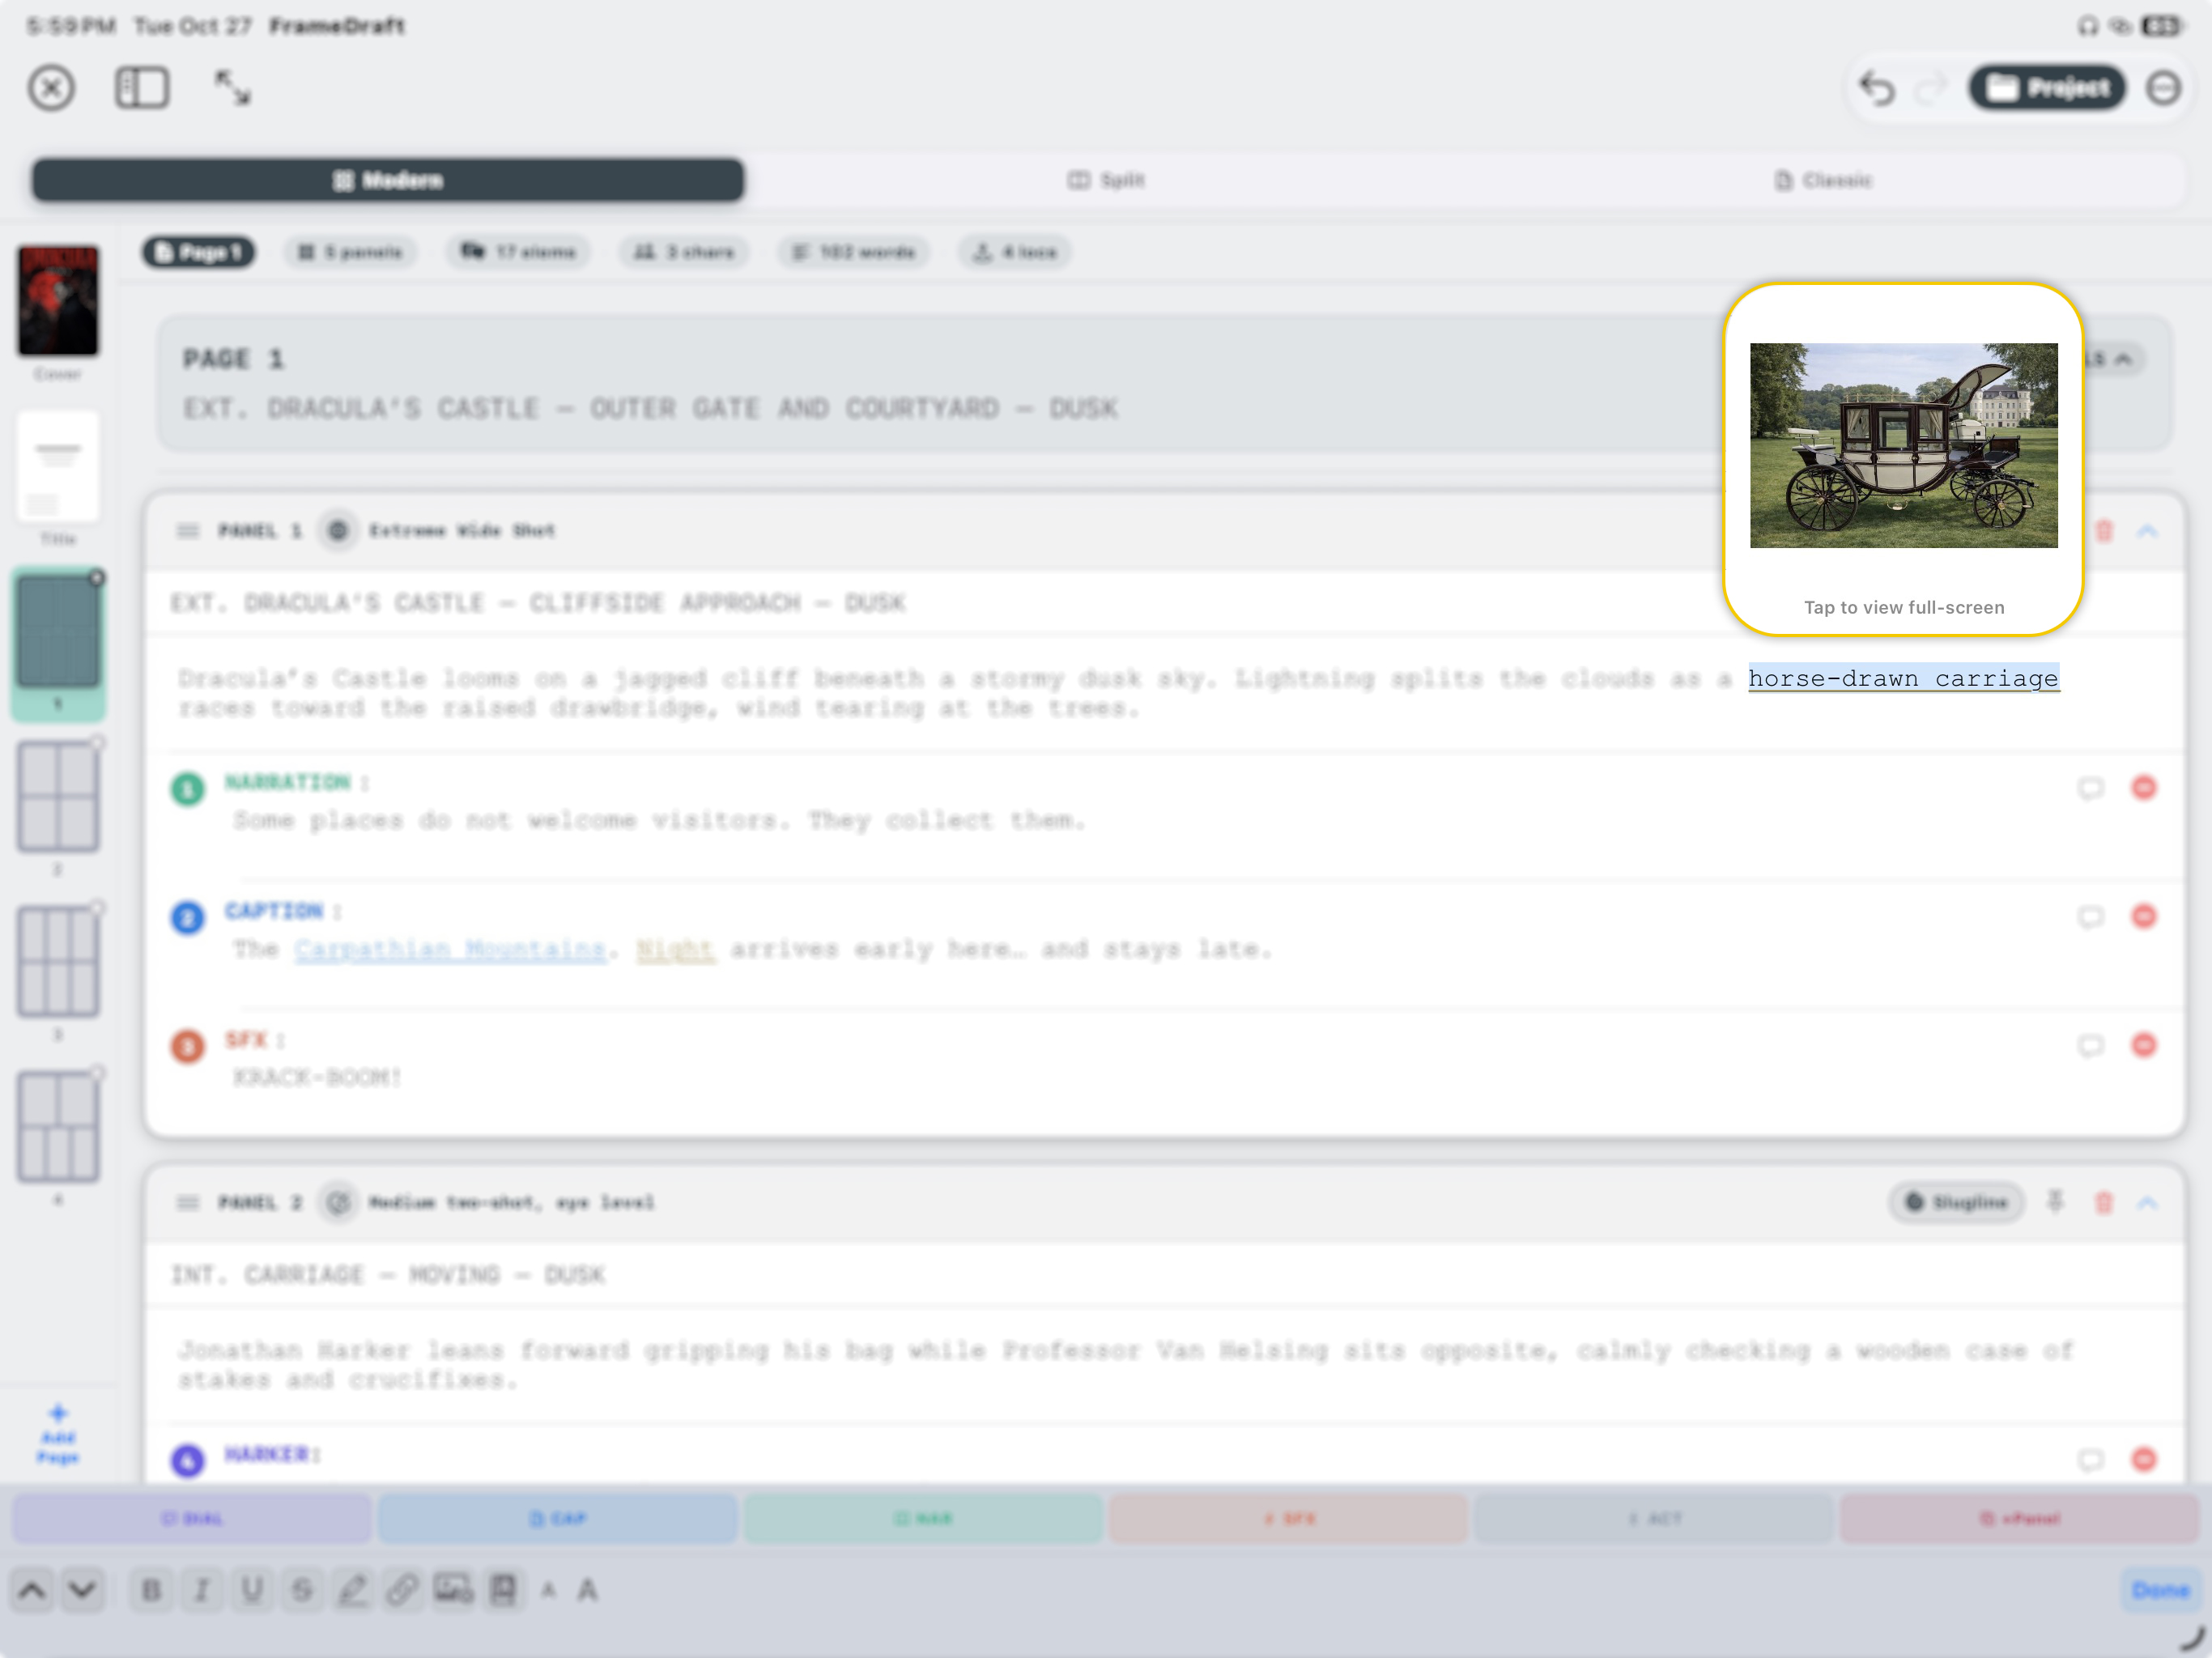2212x1658 pixels.
Task: Redo the last edit
Action: 1931,89
